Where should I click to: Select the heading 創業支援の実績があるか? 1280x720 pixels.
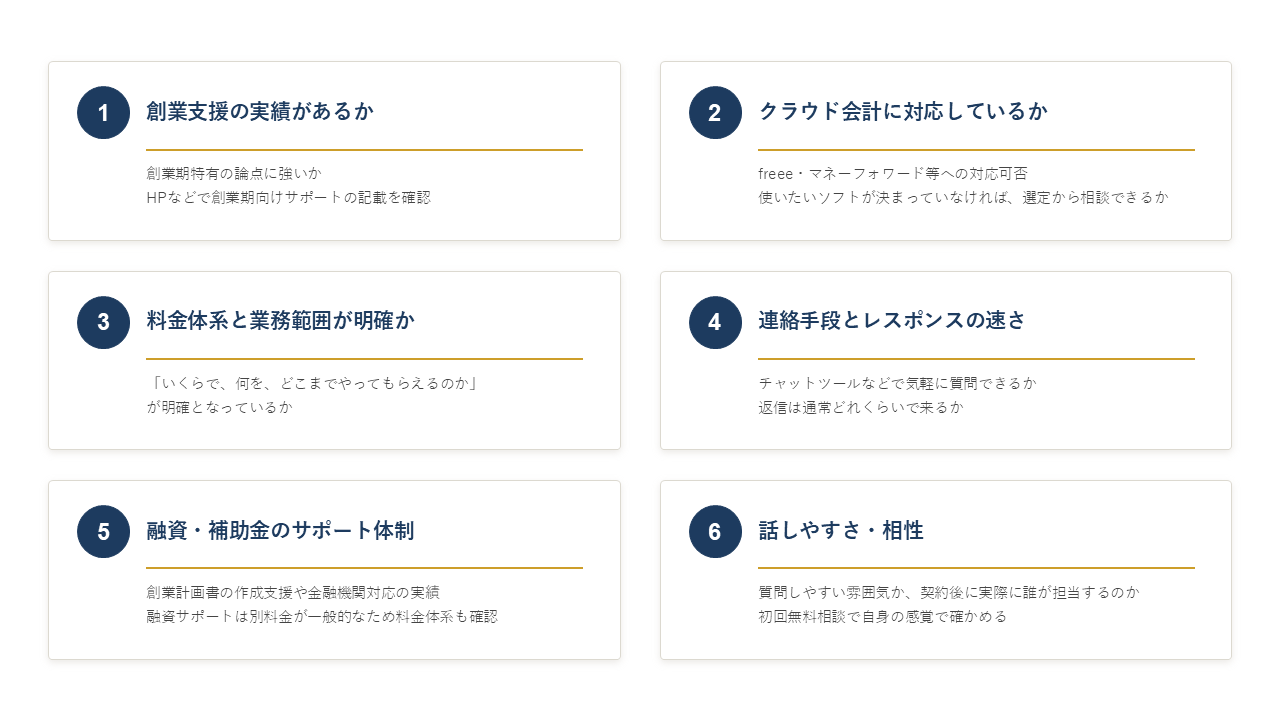[260, 111]
